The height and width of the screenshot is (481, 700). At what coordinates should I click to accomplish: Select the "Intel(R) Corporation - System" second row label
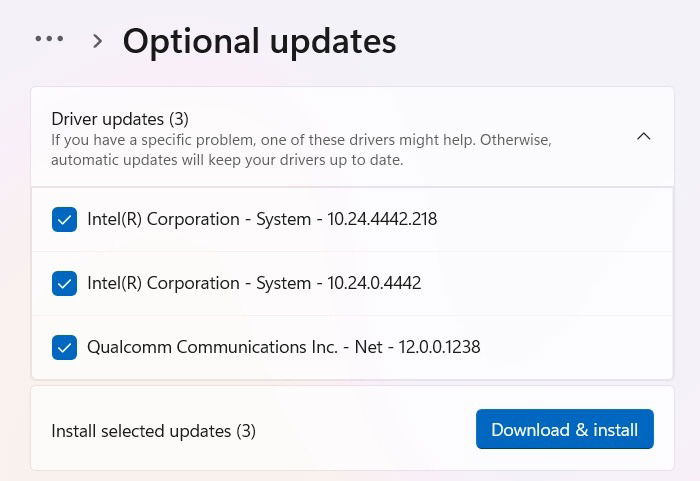(198, 283)
